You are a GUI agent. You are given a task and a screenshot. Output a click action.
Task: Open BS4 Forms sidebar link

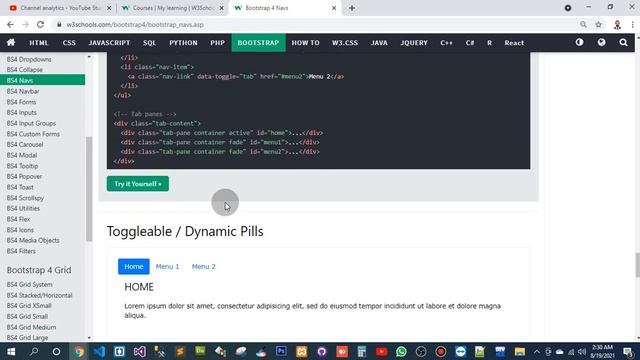21,102
